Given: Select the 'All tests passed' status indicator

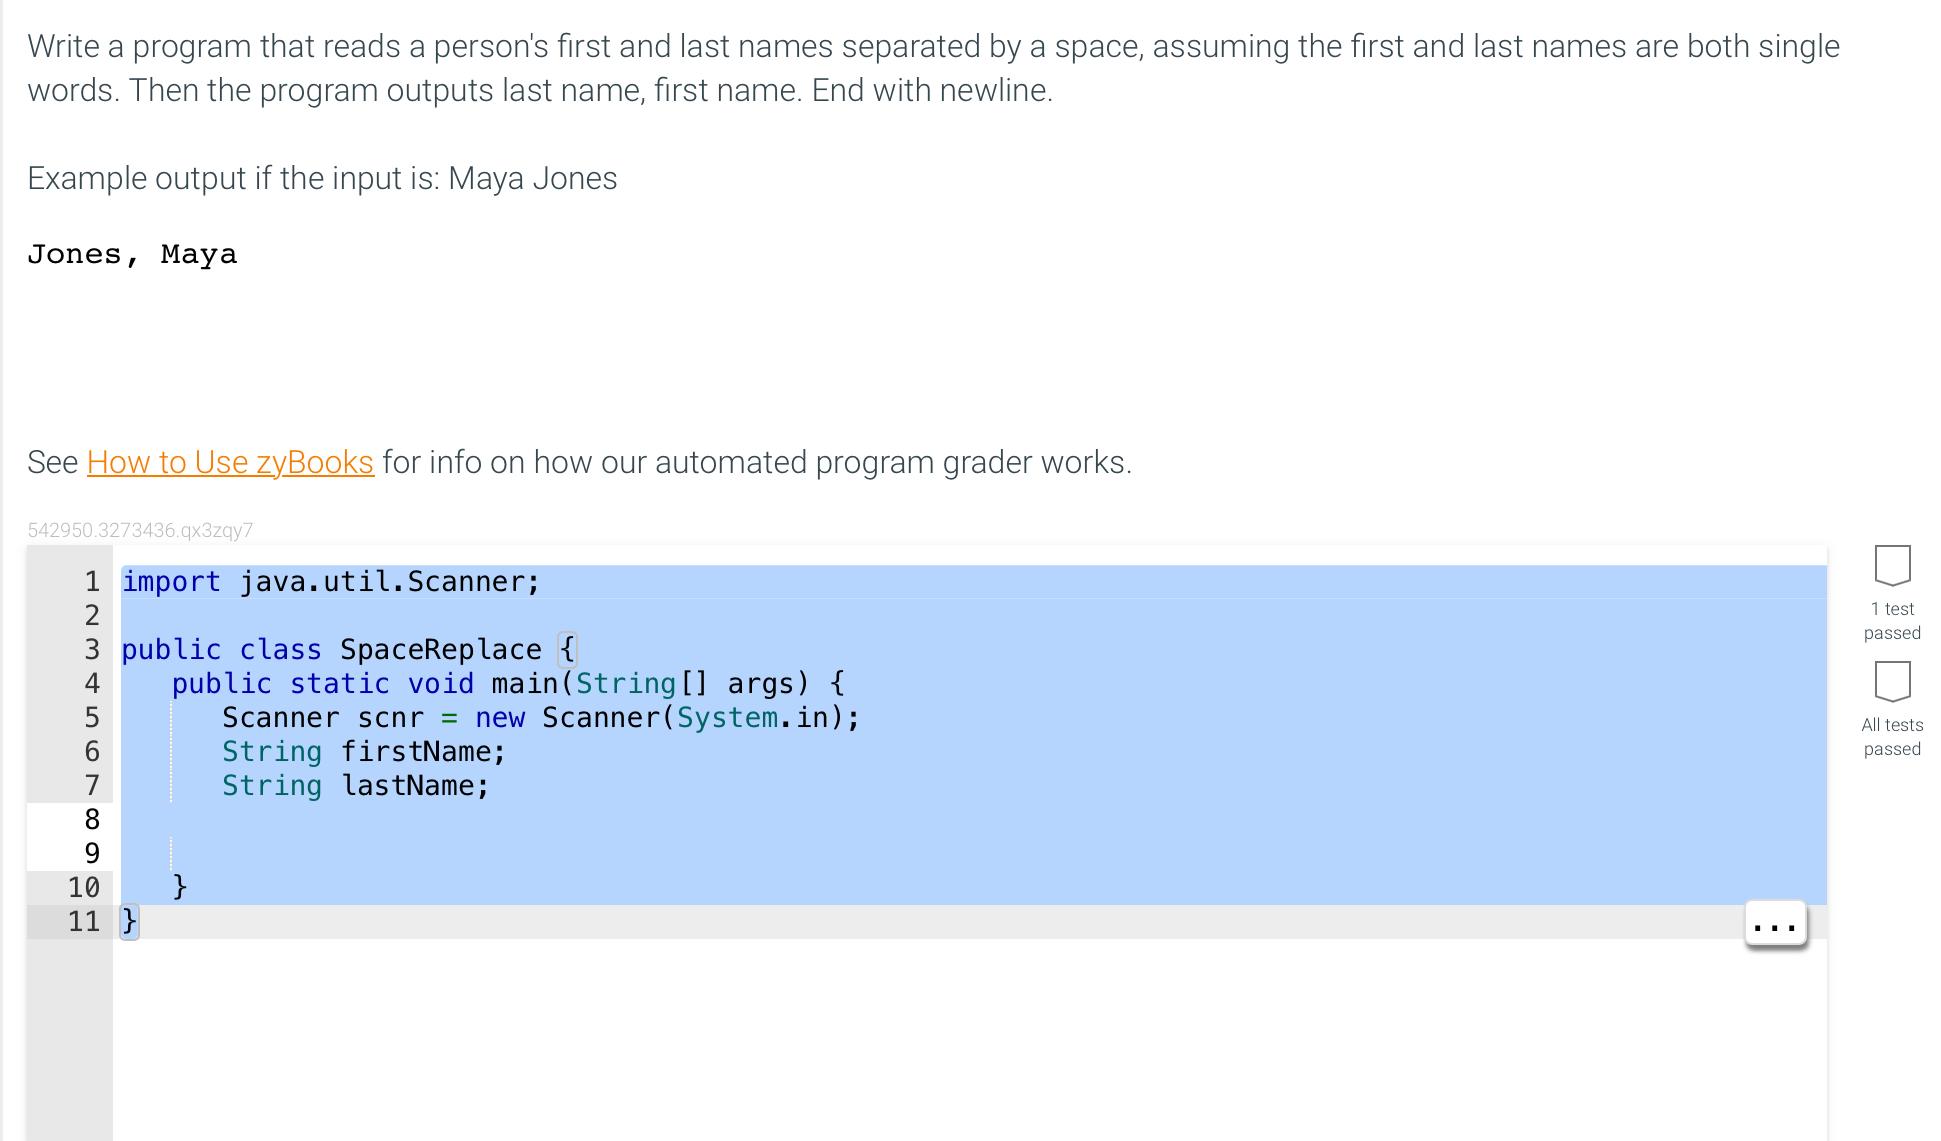Looking at the screenshot, I should point(1890,736).
